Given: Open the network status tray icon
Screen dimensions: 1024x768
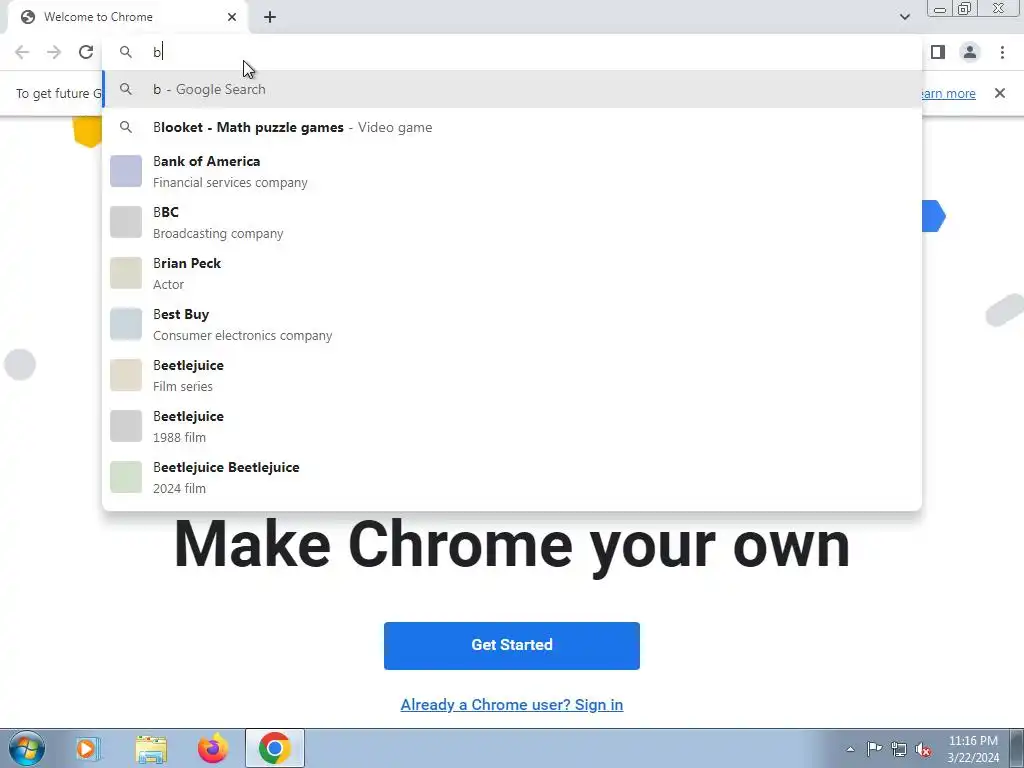Looking at the screenshot, I should coord(899,749).
